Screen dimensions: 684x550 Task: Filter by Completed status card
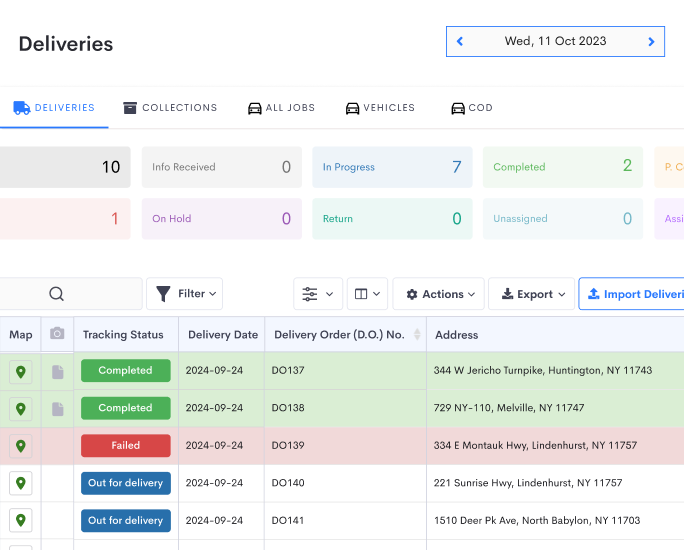[563, 167]
